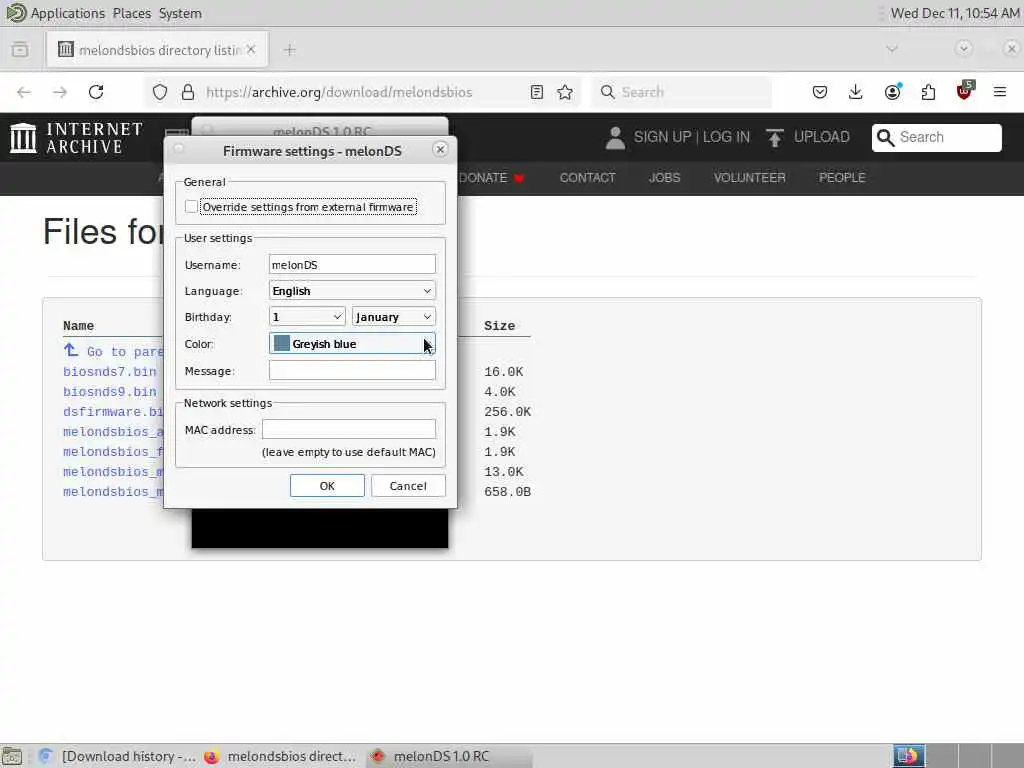Click the clock in the top panel
Viewport: 1024px width, 768px height.
coord(955,13)
